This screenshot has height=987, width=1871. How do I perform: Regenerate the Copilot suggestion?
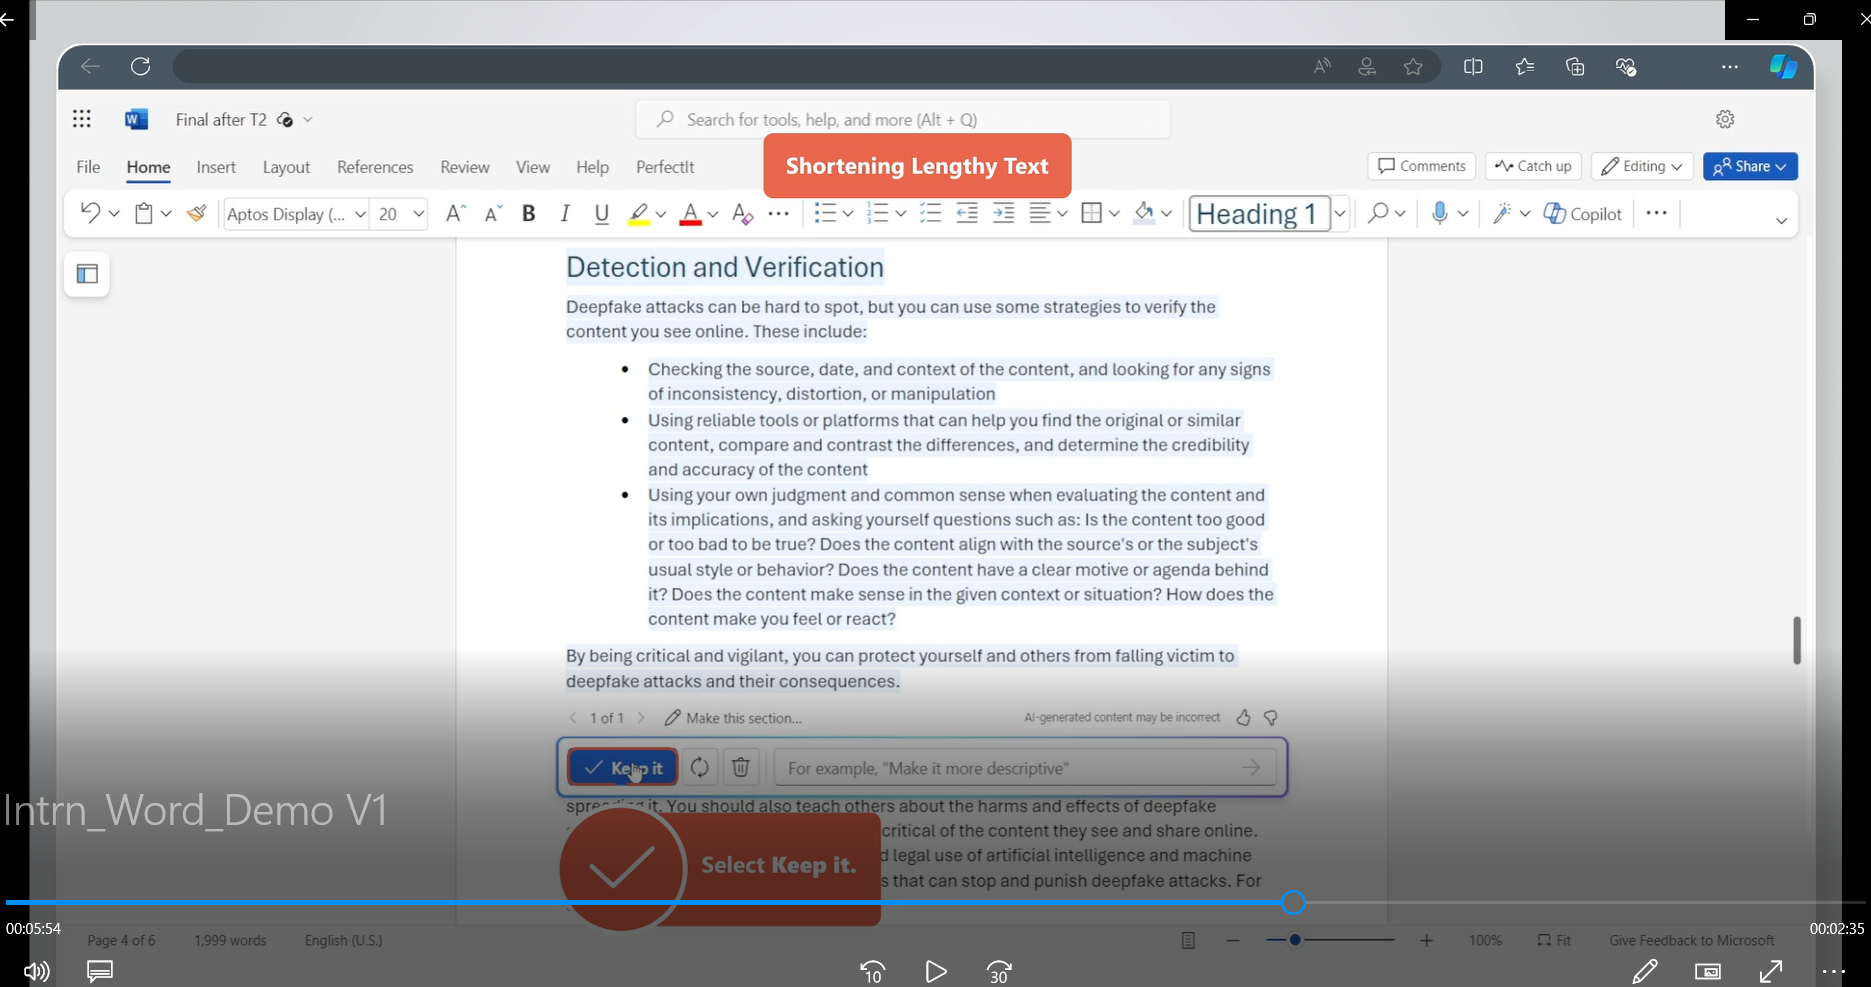[700, 767]
